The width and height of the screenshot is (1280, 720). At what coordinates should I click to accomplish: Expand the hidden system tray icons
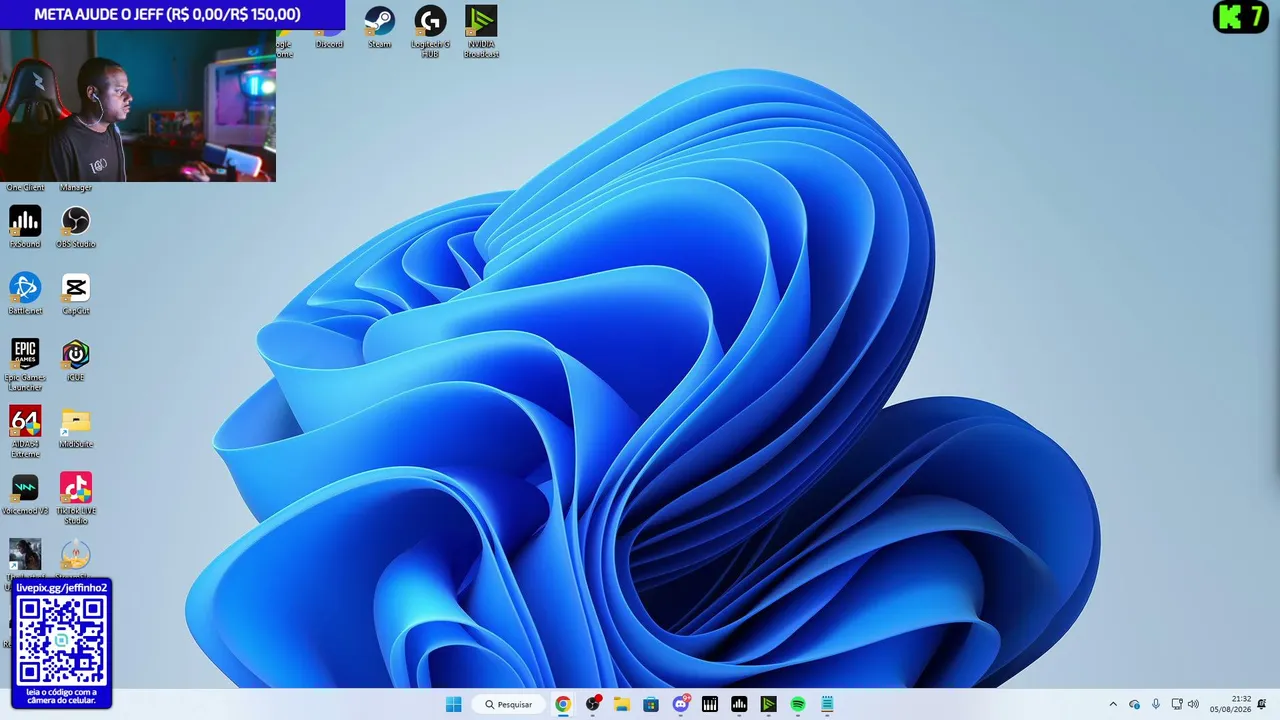coord(1113,704)
